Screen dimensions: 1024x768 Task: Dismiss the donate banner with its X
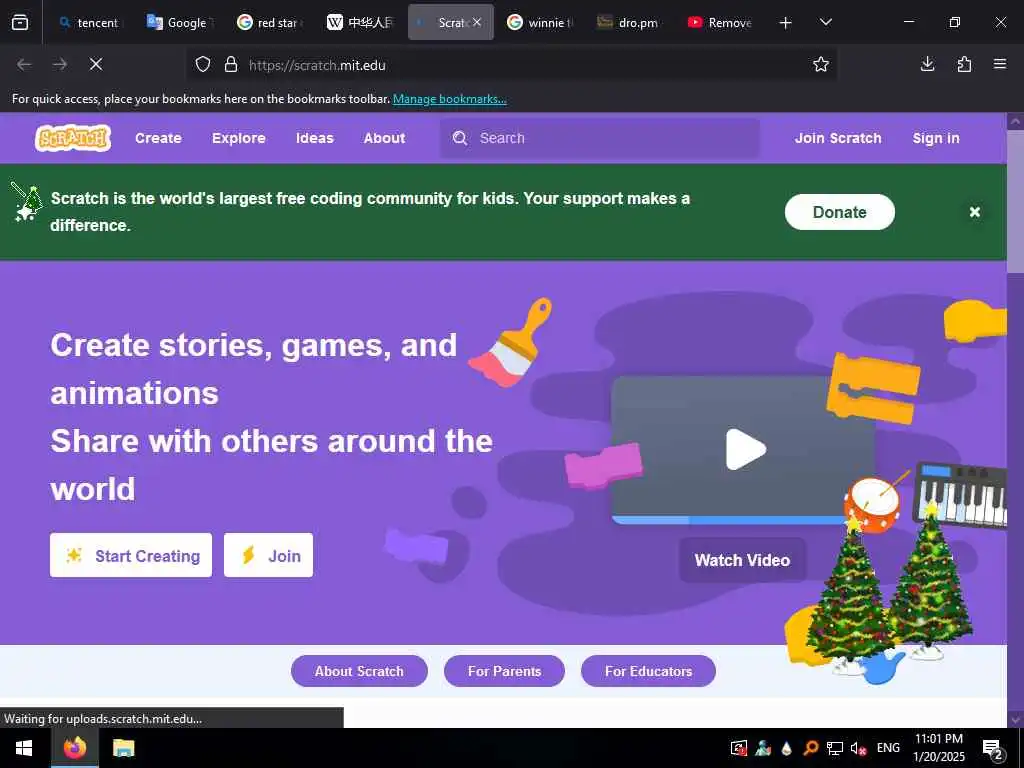coord(974,212)
